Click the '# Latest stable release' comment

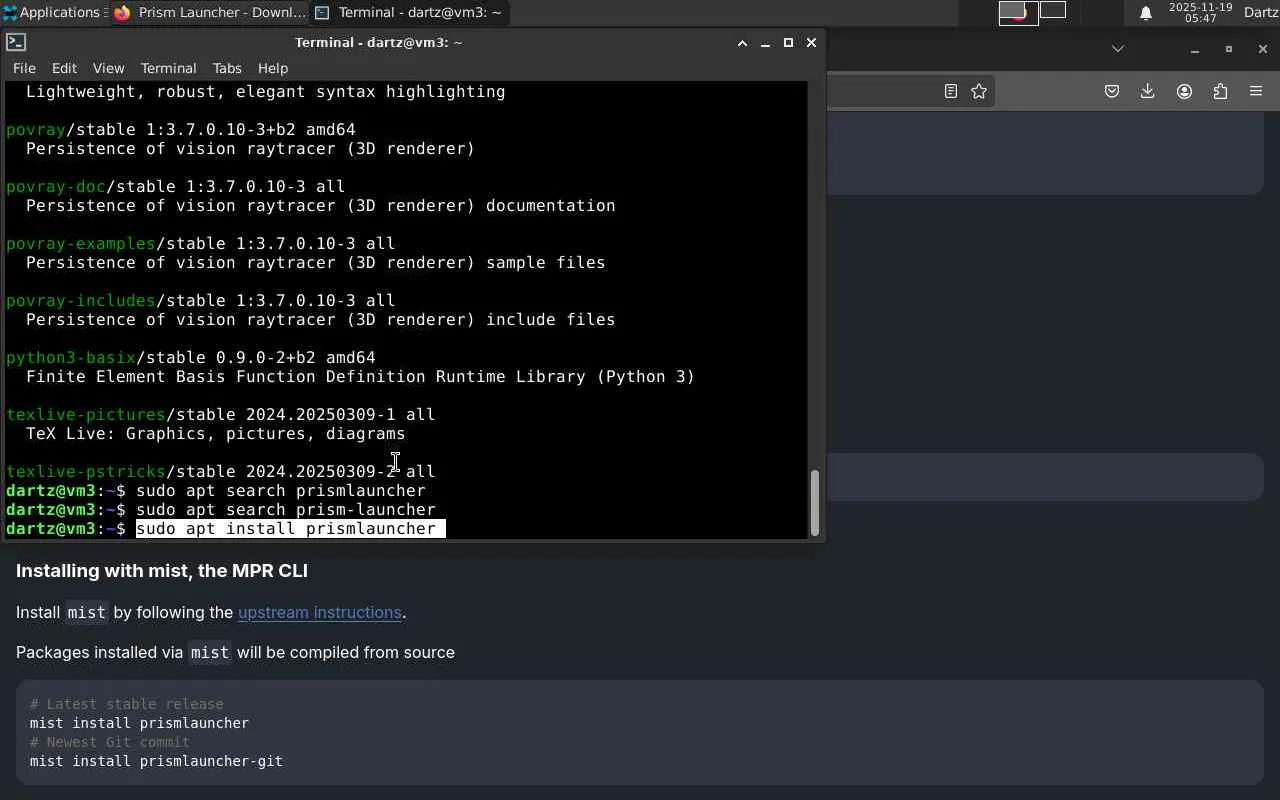(x=127, y=704)
